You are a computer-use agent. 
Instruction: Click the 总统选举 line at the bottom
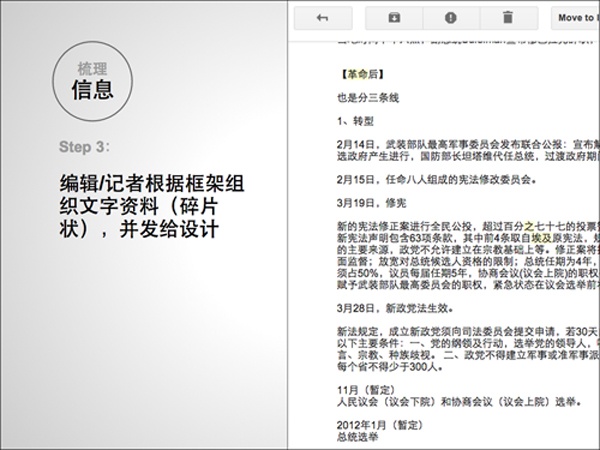[357, 437]
